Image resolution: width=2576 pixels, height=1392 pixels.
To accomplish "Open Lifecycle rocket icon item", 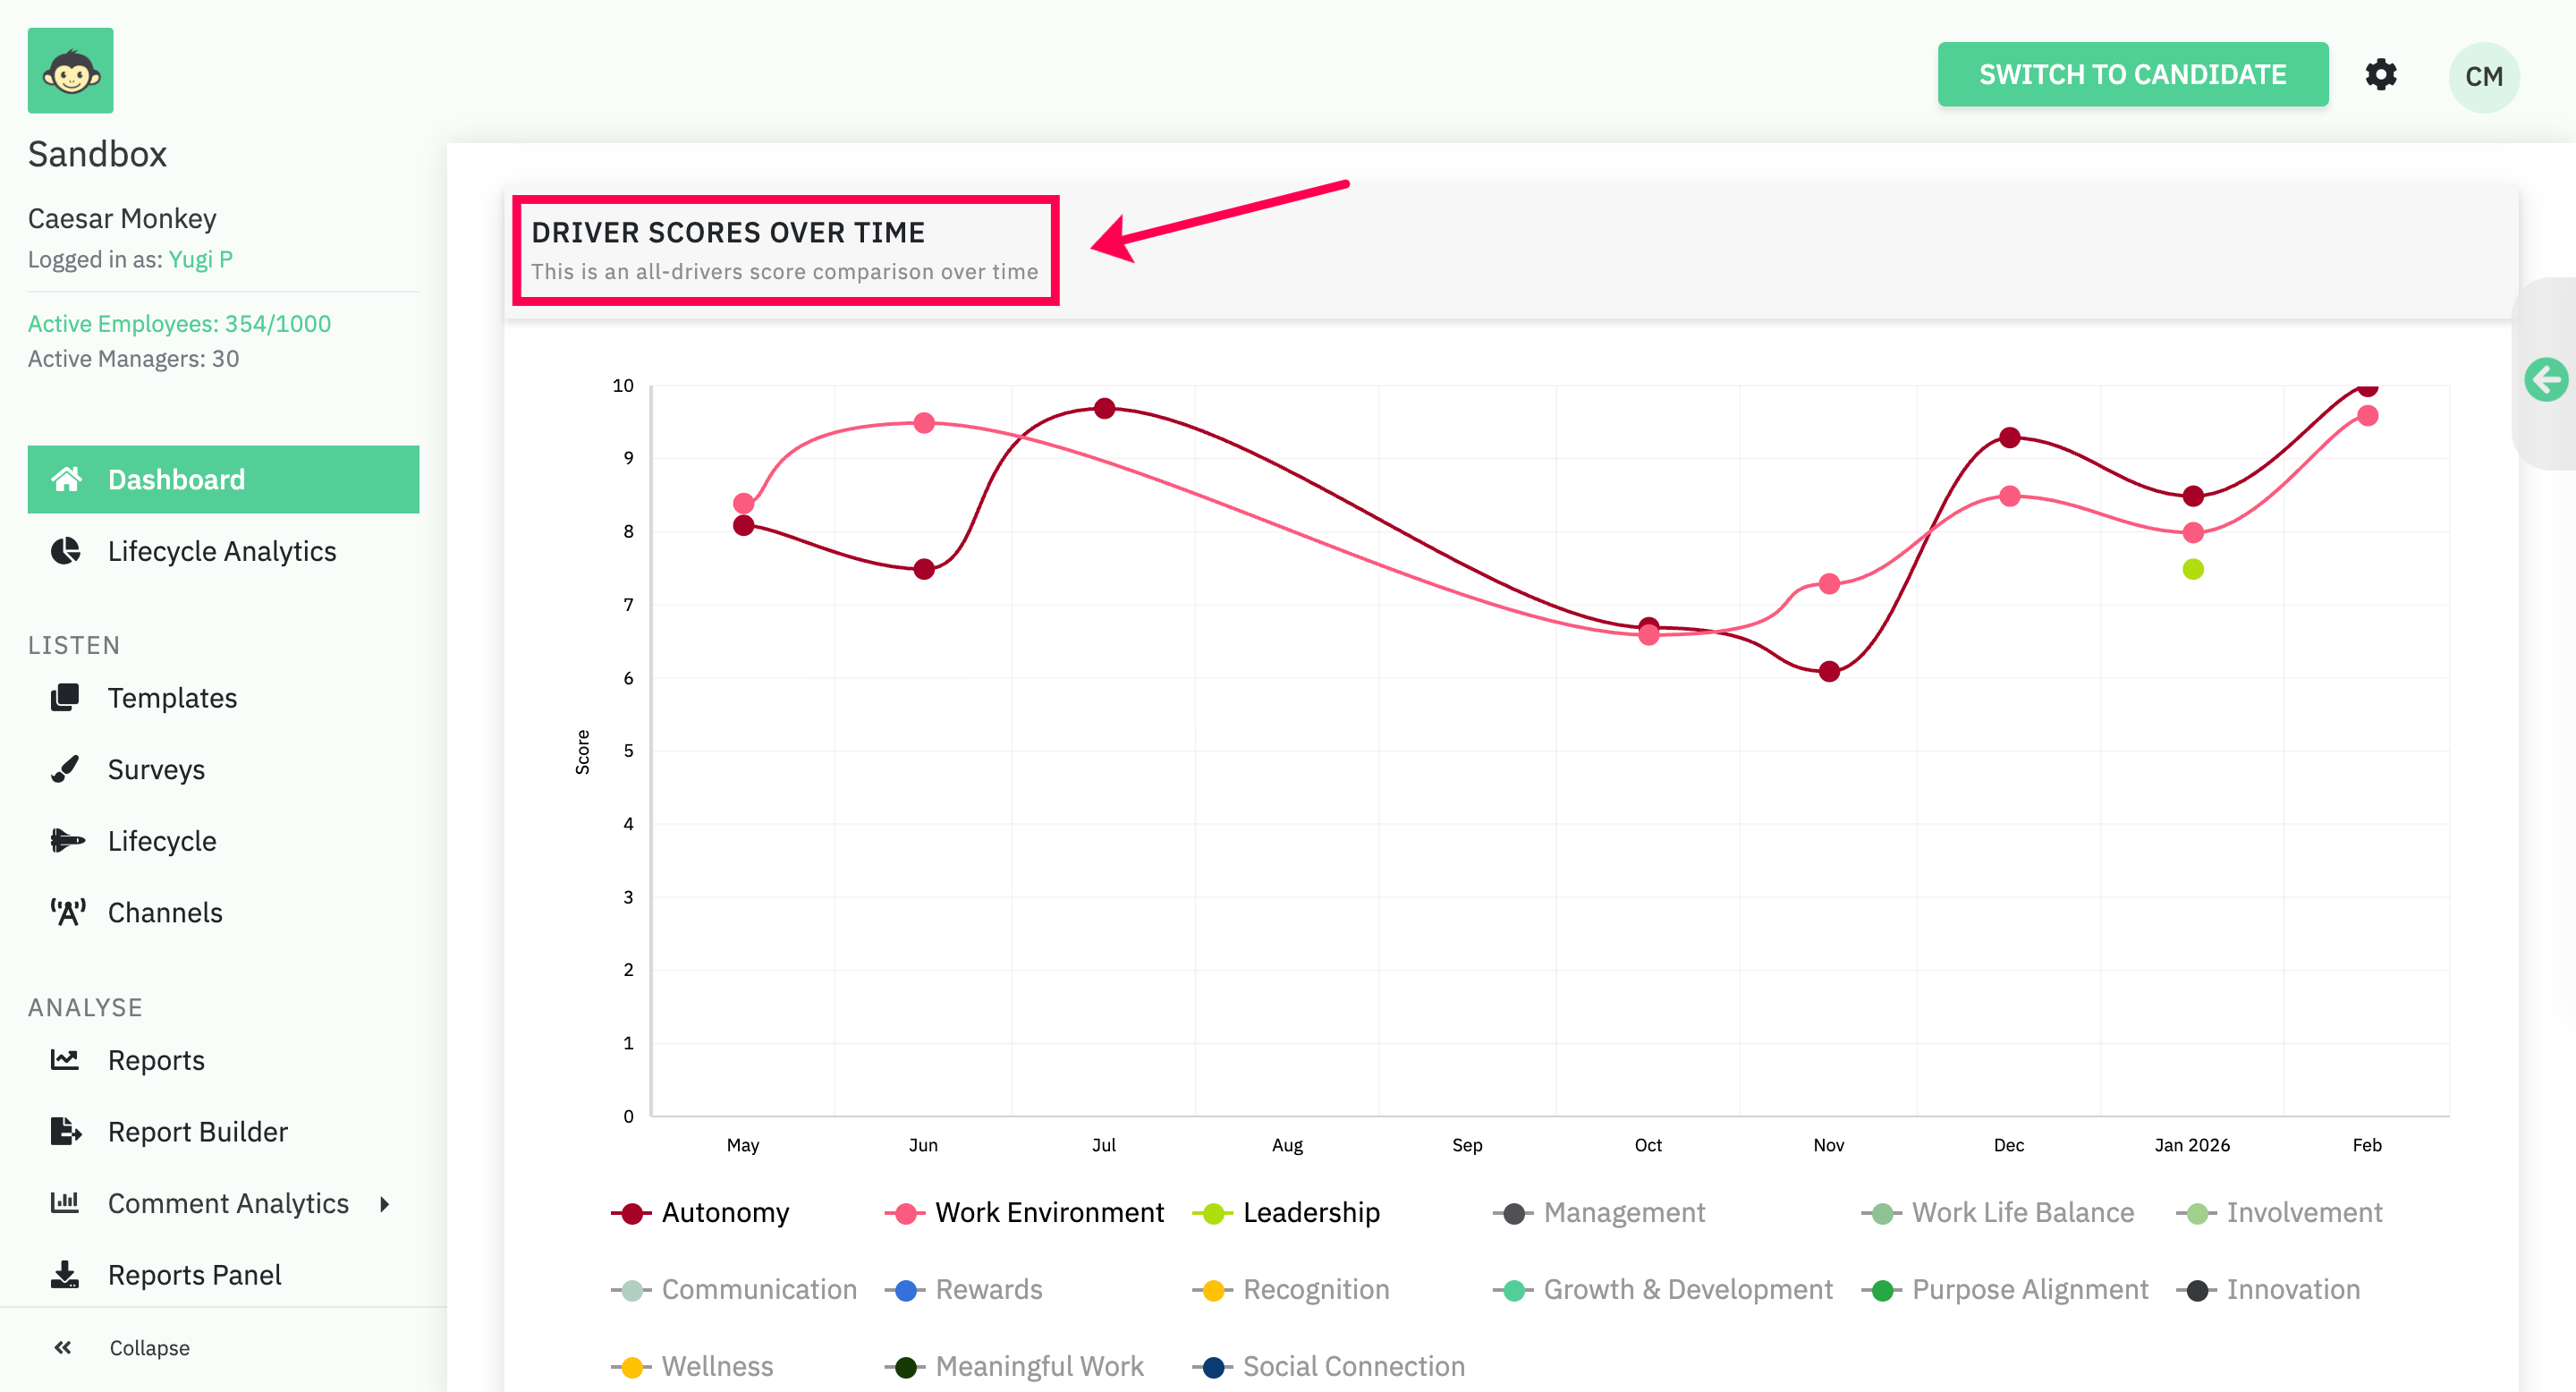I will click(x=65, y=840).
